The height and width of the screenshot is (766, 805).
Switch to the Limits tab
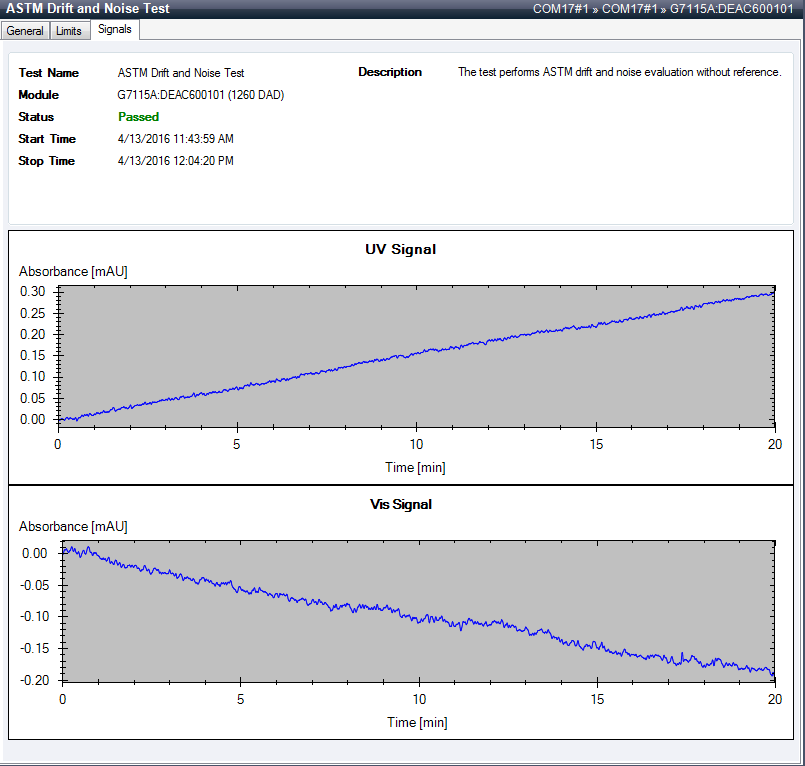(68, 30)
